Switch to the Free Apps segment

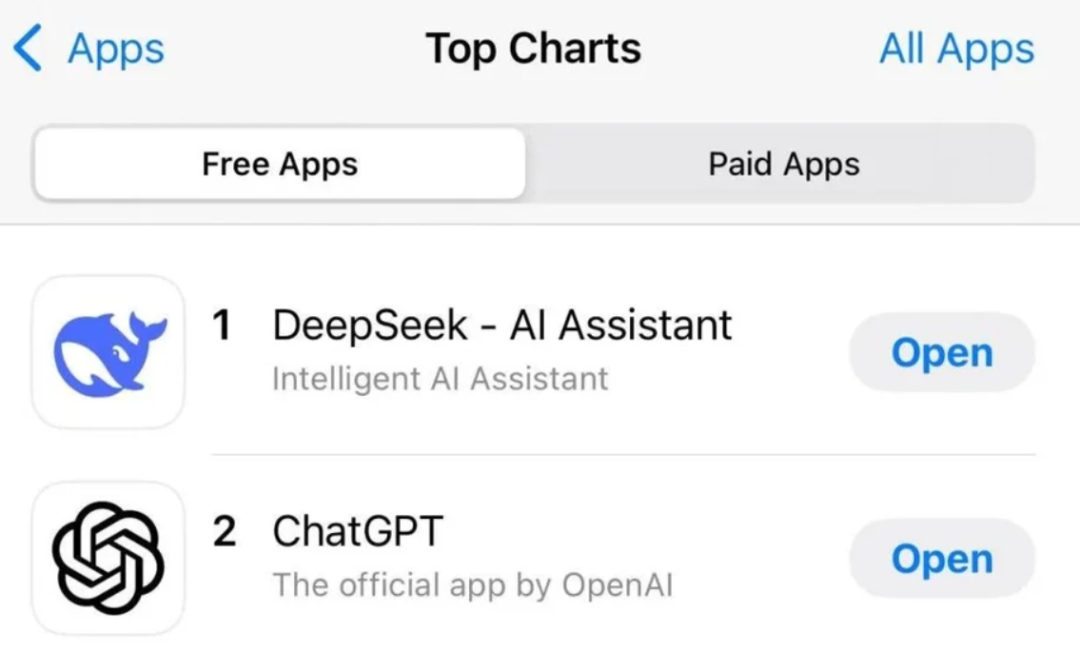[279, 164]
